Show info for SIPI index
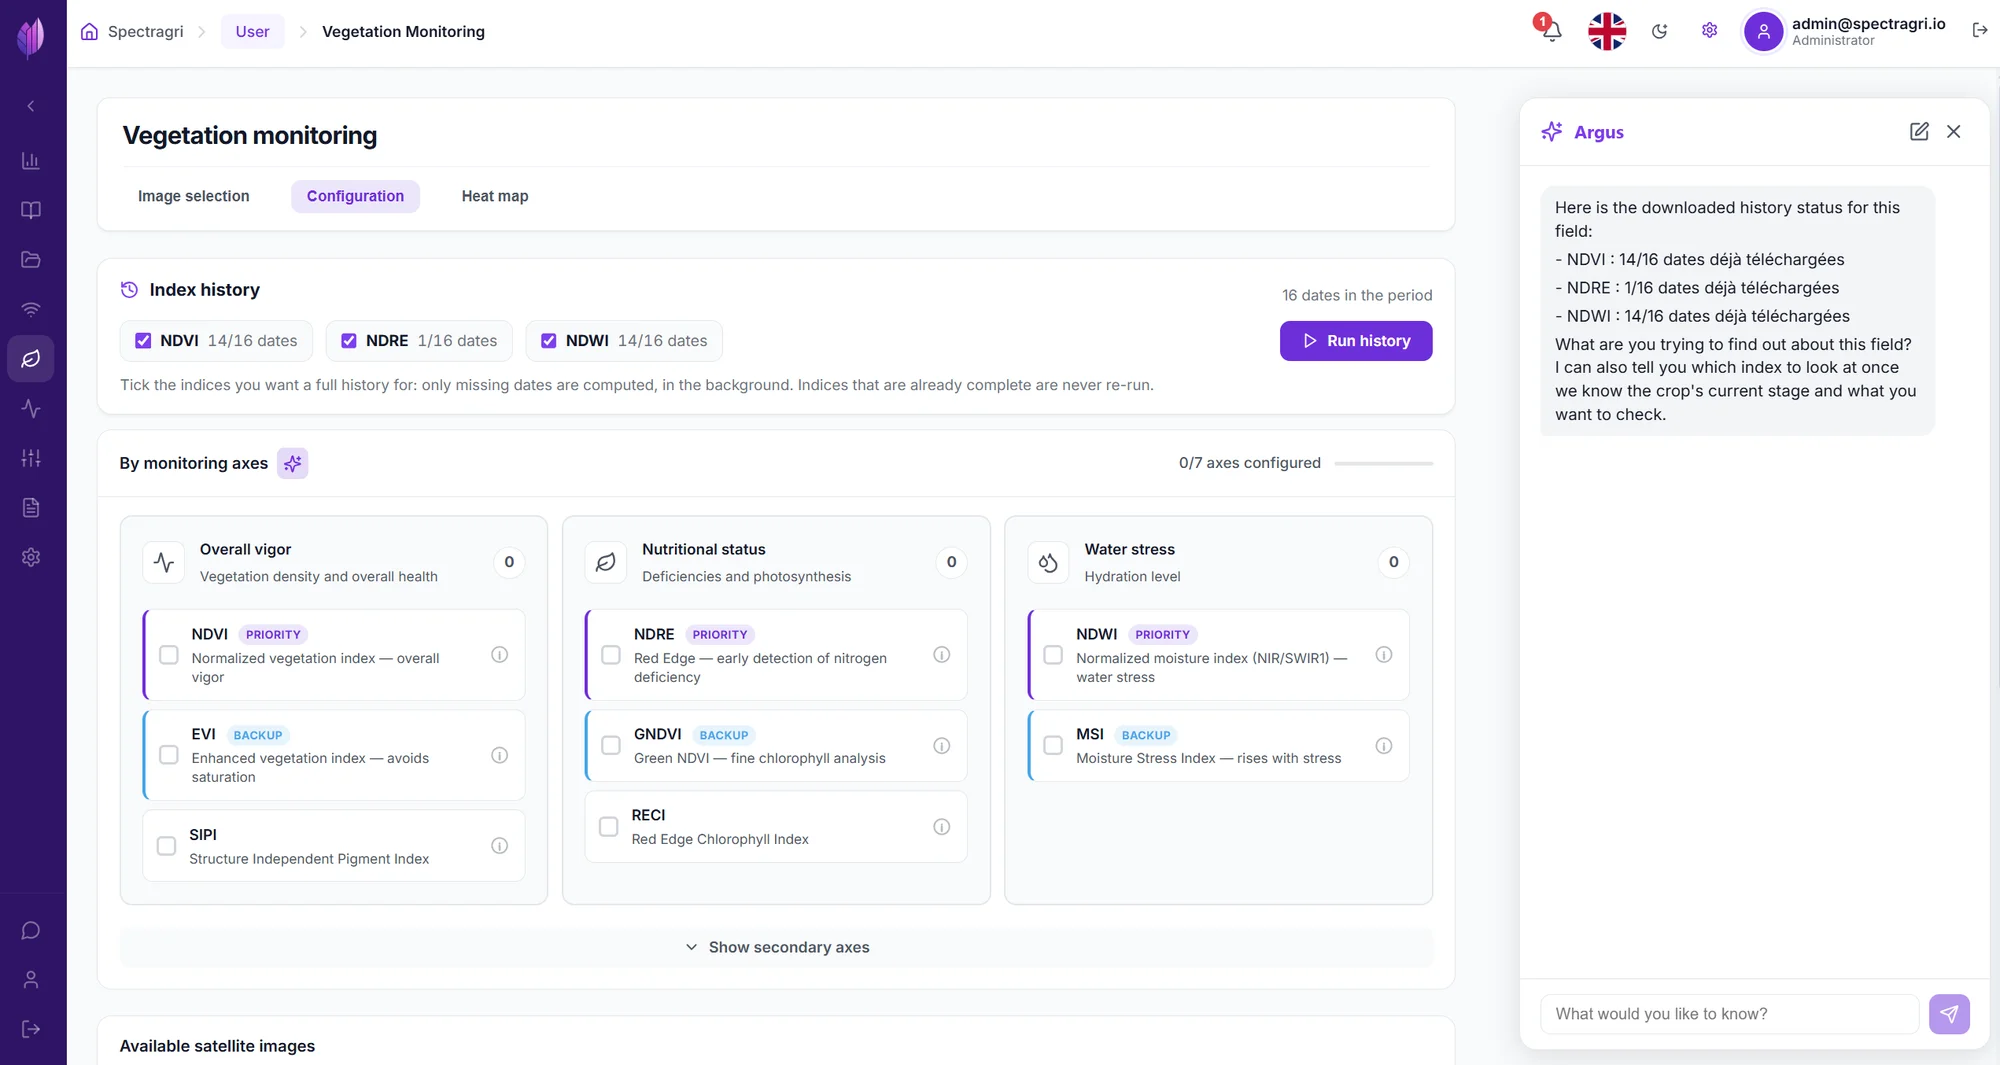The height and width of the screenshot is (1065, 2000). (x=500, y=846)
